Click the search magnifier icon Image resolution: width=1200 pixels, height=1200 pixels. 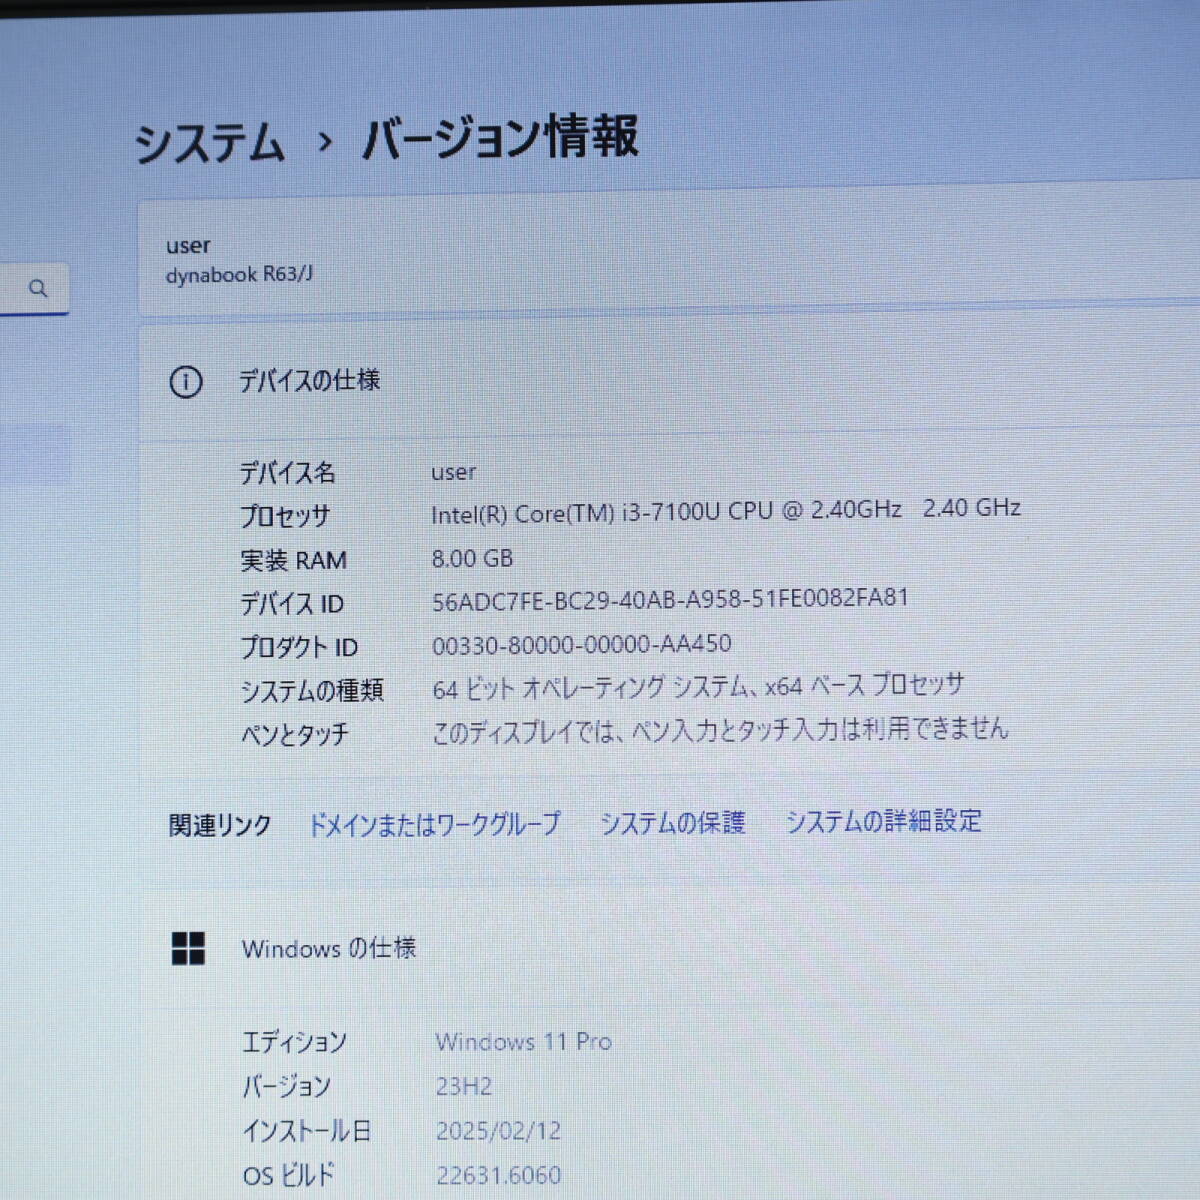pos(38,289)
